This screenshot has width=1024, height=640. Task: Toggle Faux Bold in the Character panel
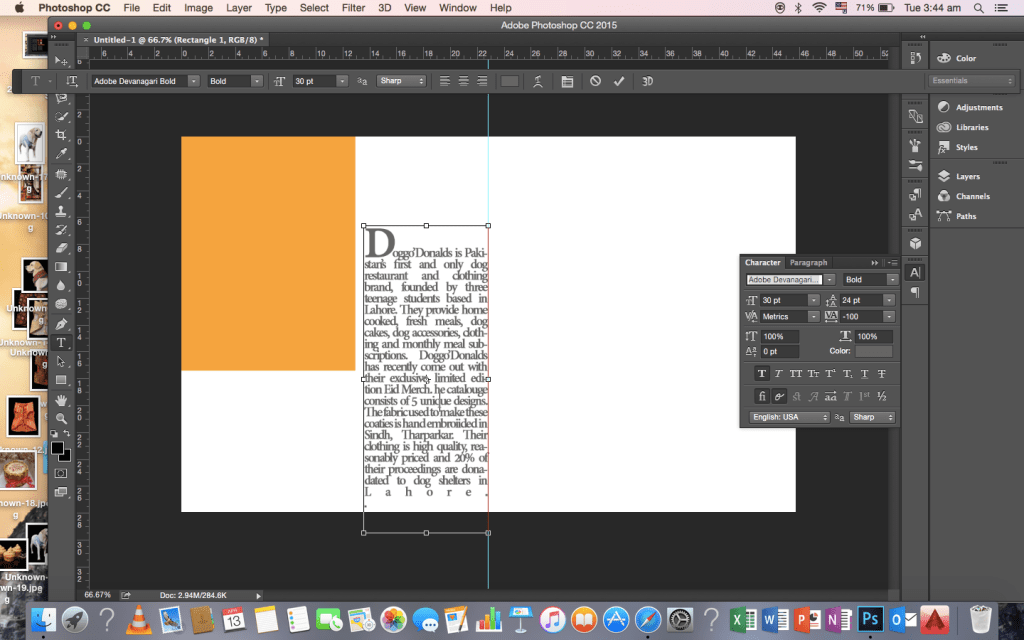tap(762, 373)
